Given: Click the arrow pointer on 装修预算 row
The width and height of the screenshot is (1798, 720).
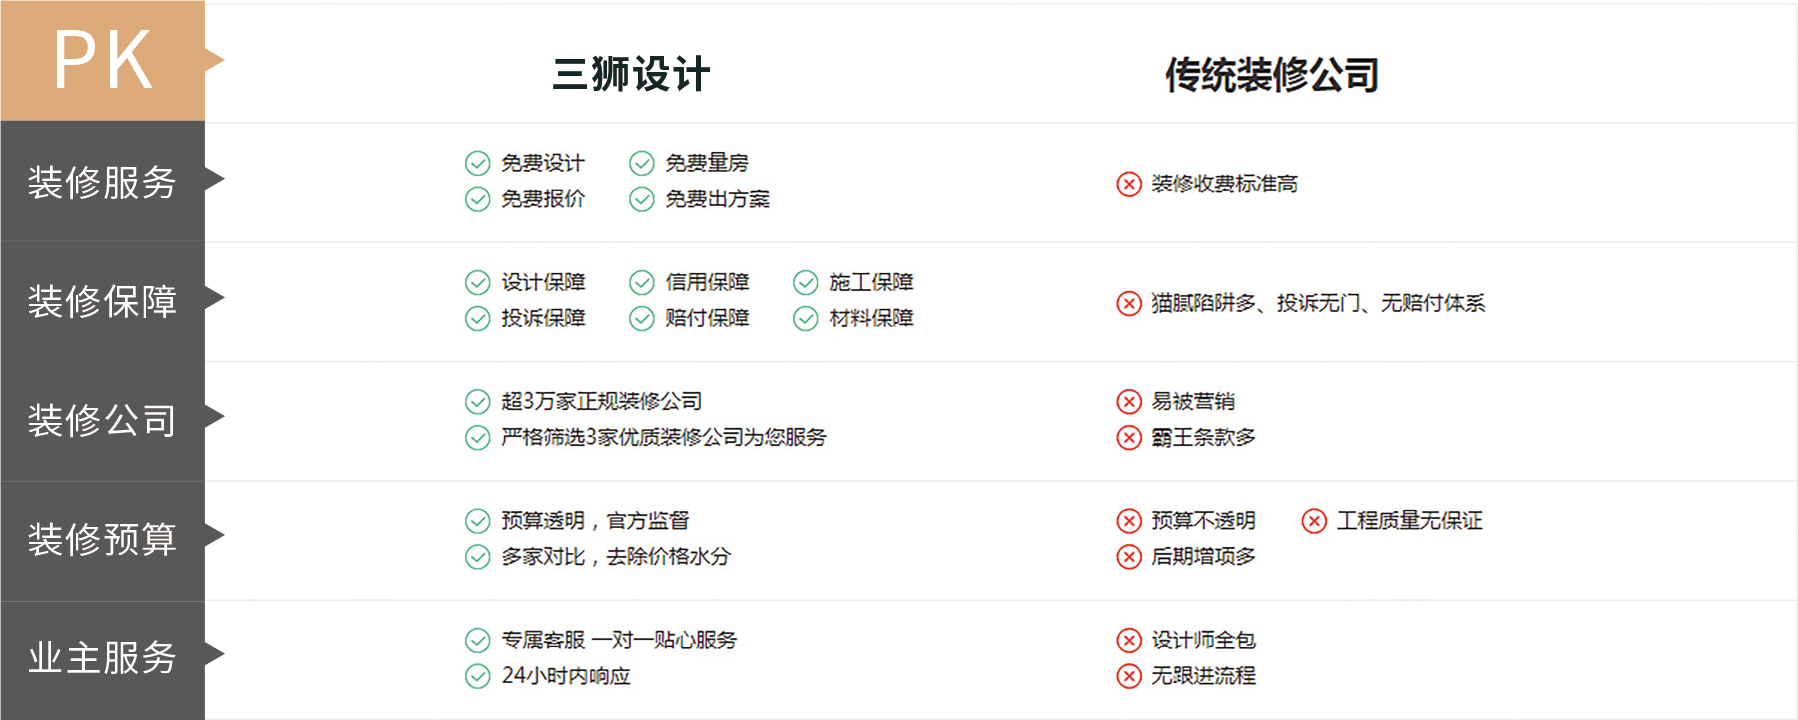Looking at the screenshot, I should [x=214, y=536].
